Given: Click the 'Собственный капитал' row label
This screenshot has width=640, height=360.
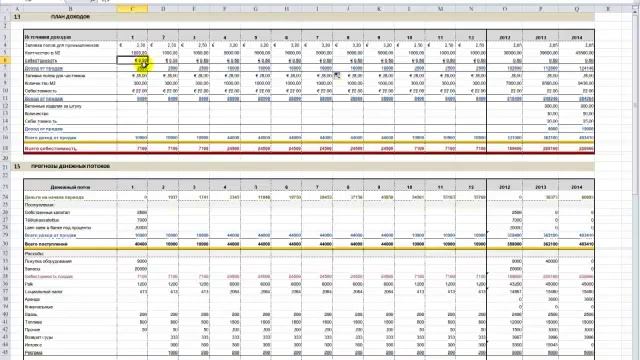Looking at the screenshot, I should click(47, 212).
